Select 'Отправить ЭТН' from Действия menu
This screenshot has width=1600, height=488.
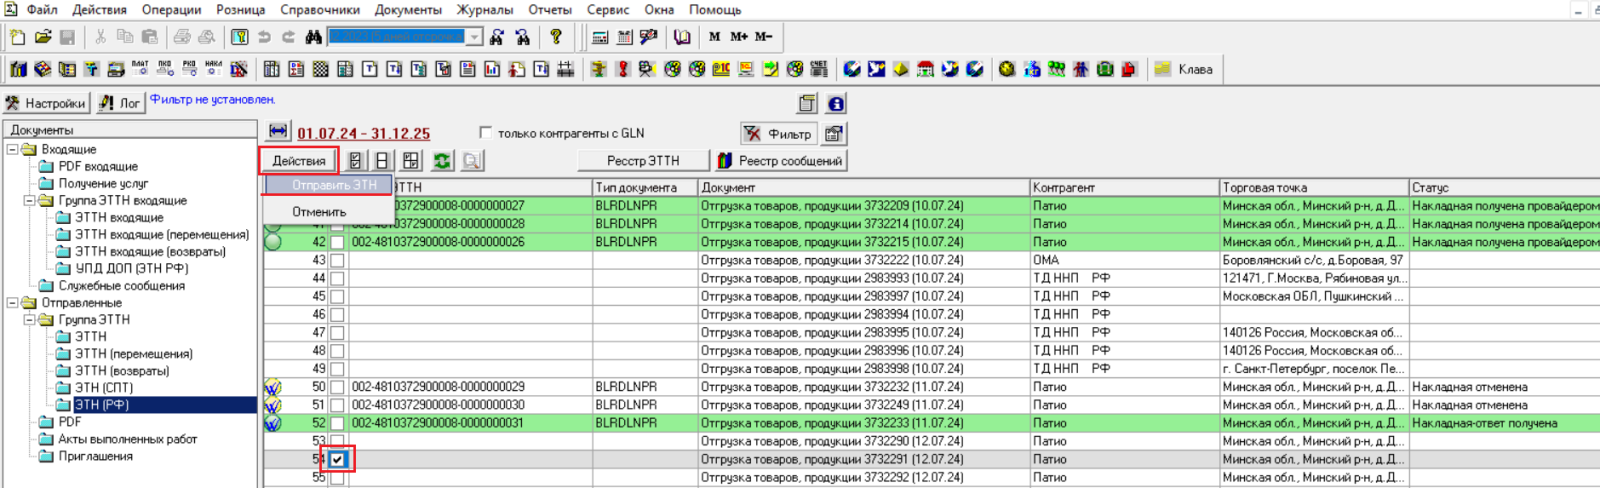[x=334, y=185]
